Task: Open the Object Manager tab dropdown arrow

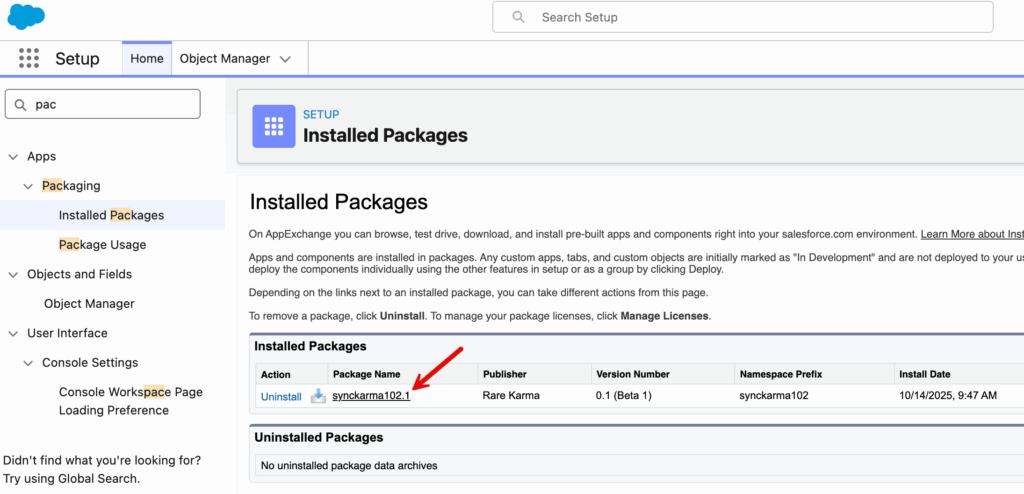Action: point(285,59)
